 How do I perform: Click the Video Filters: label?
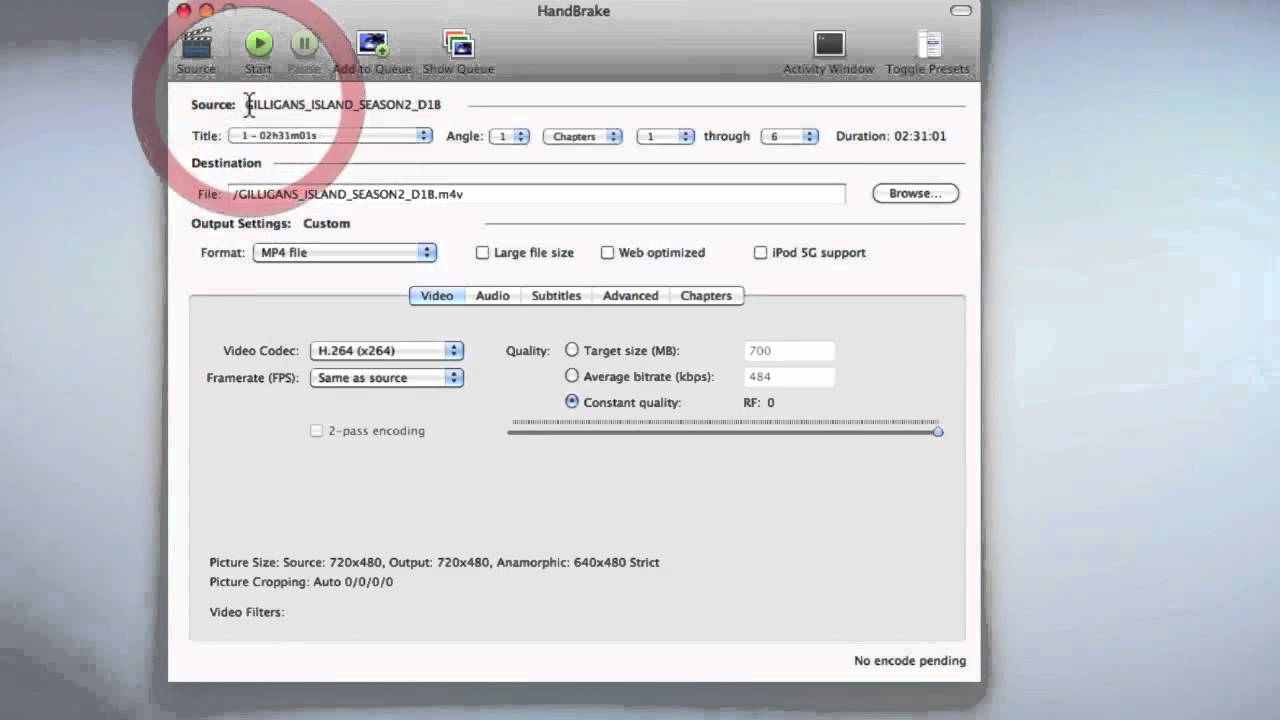pyautogui.click(x=247, y=612)
